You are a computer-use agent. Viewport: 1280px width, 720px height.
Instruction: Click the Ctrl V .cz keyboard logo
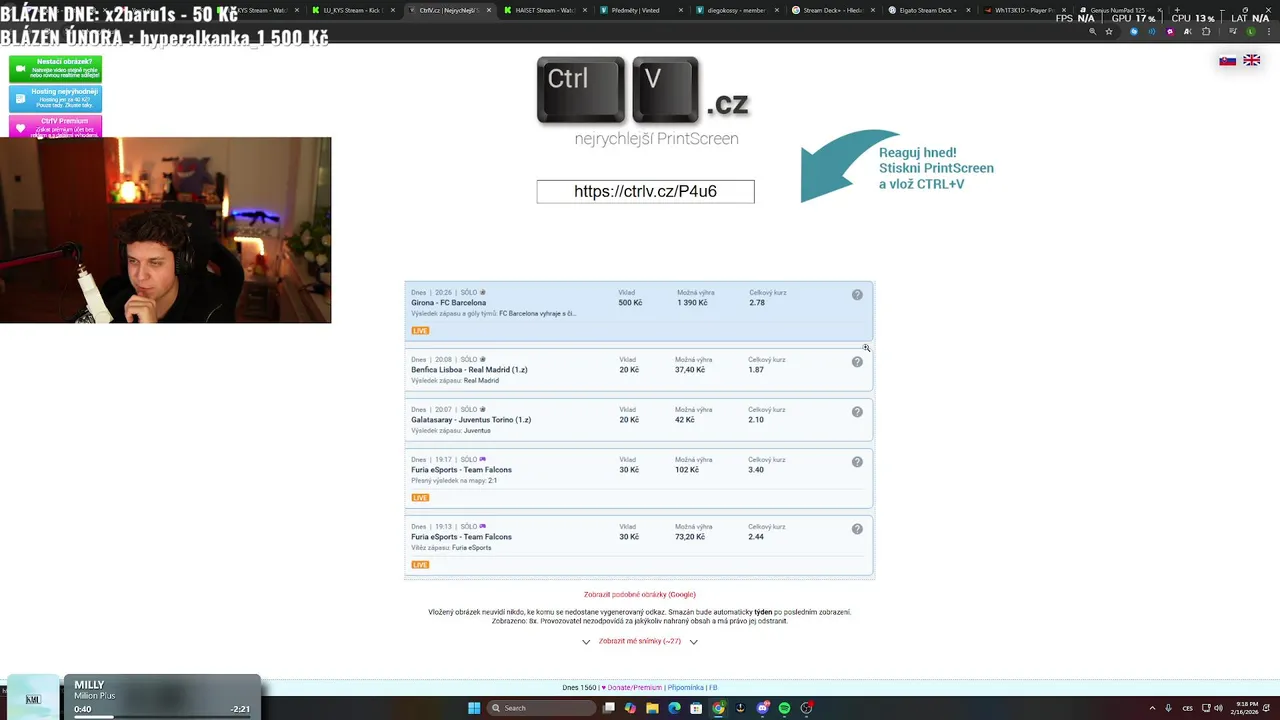click(643, 90)
